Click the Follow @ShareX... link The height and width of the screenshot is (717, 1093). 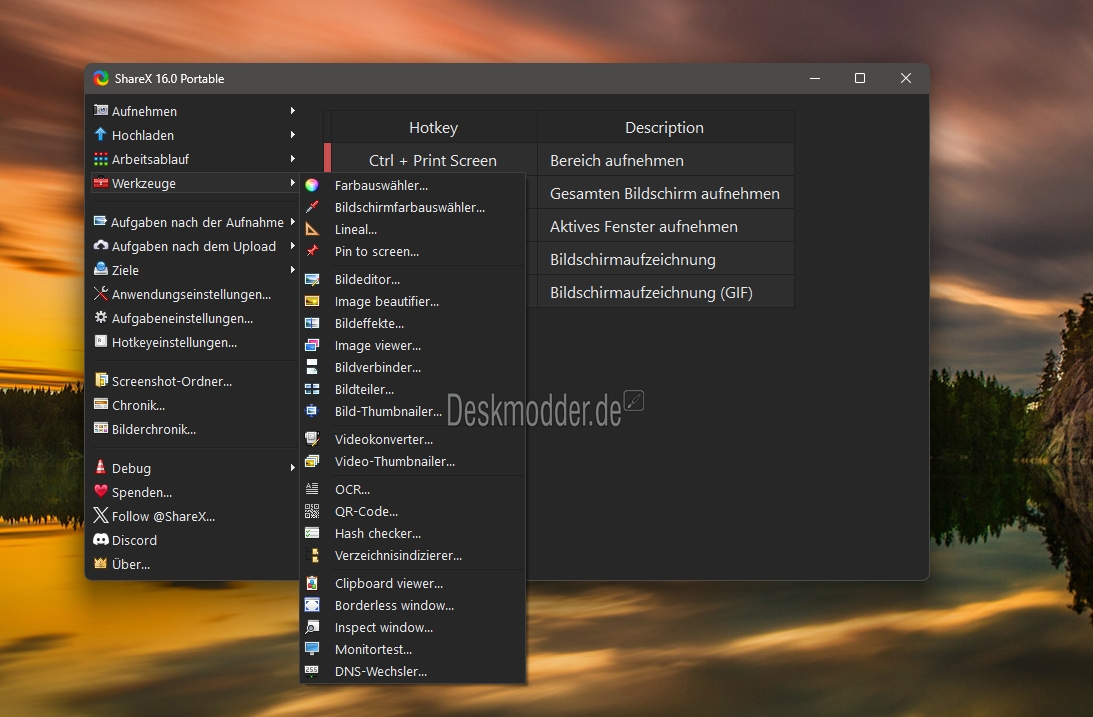point(195,516)
